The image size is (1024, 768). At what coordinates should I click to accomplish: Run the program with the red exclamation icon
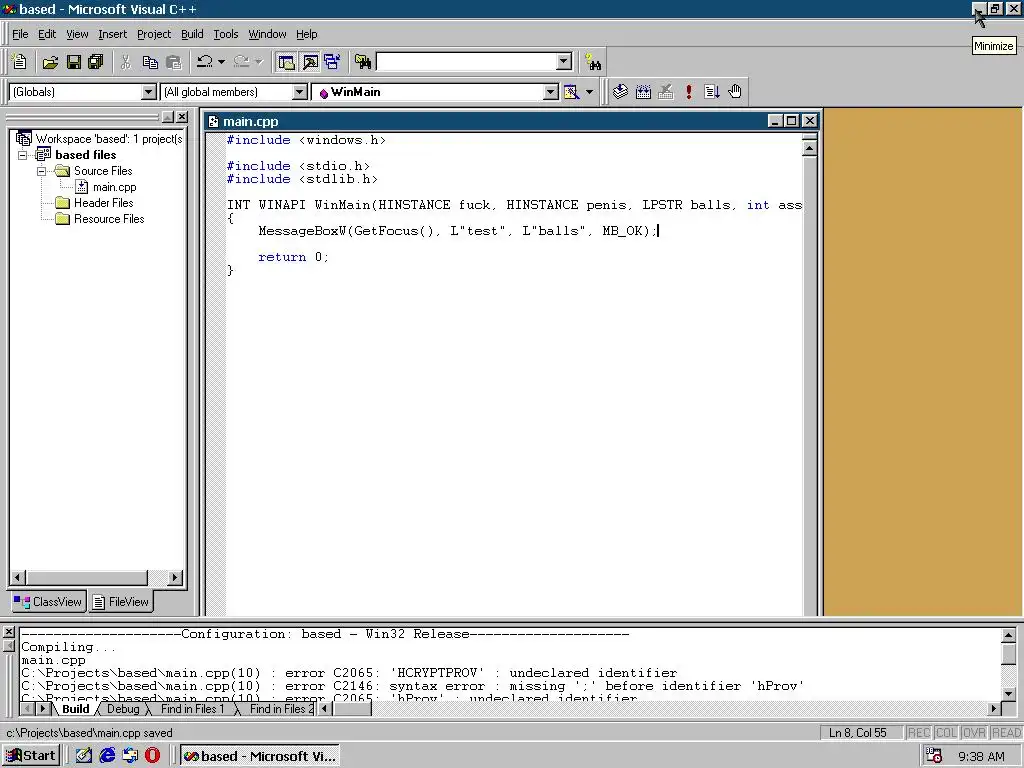(688, 92)
